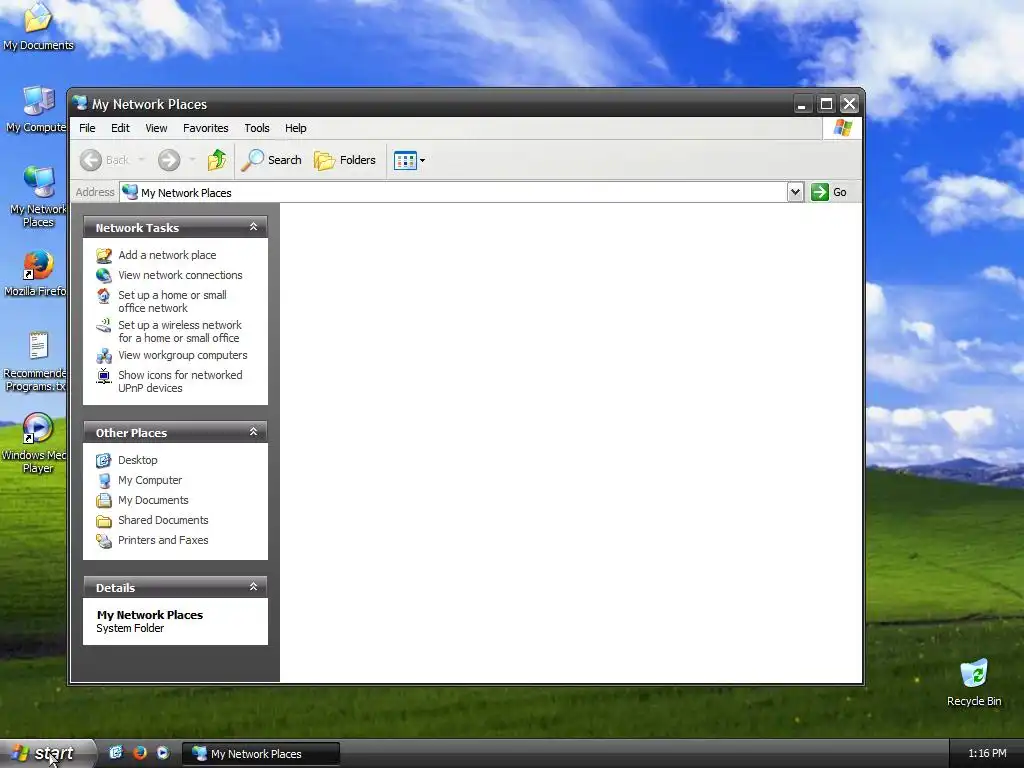Click the workgroup computers icon
The width and height of the screenshot is (1024, 768).
(104, 356)
